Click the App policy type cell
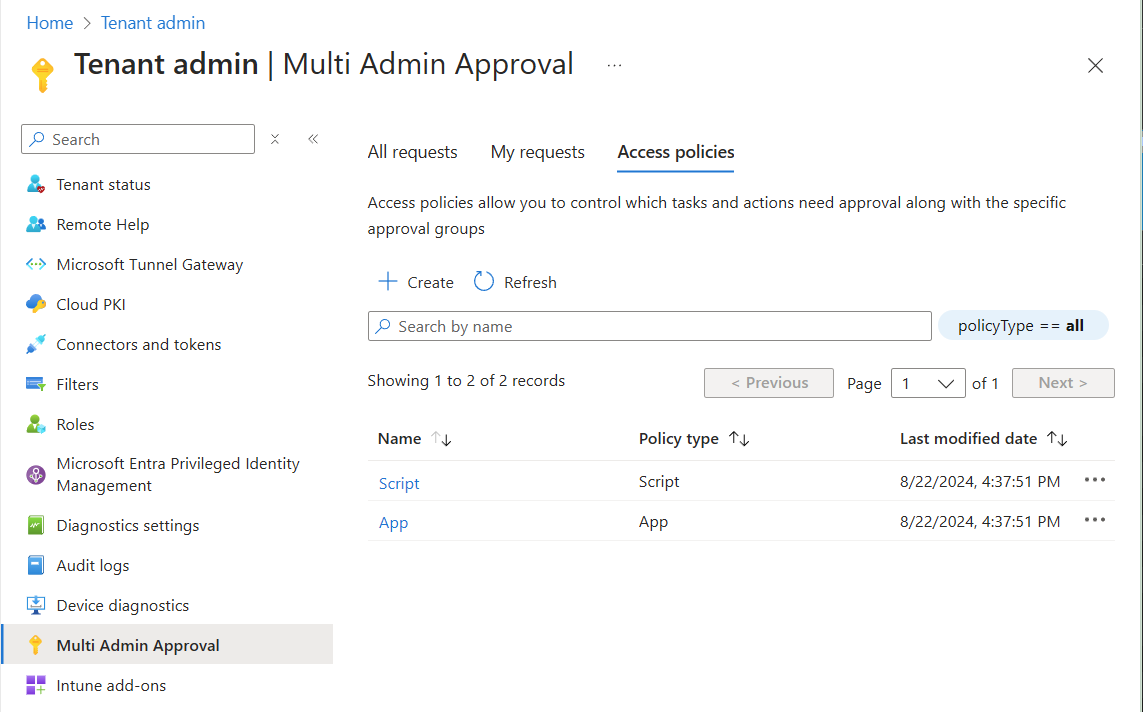Image resolution: width=1143 pixels, height=712 pixels. (653, 522)
